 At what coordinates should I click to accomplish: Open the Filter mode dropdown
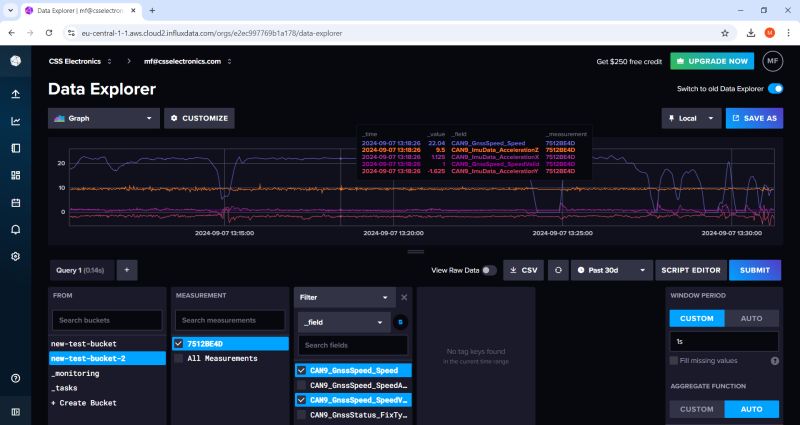pos(344,297)
